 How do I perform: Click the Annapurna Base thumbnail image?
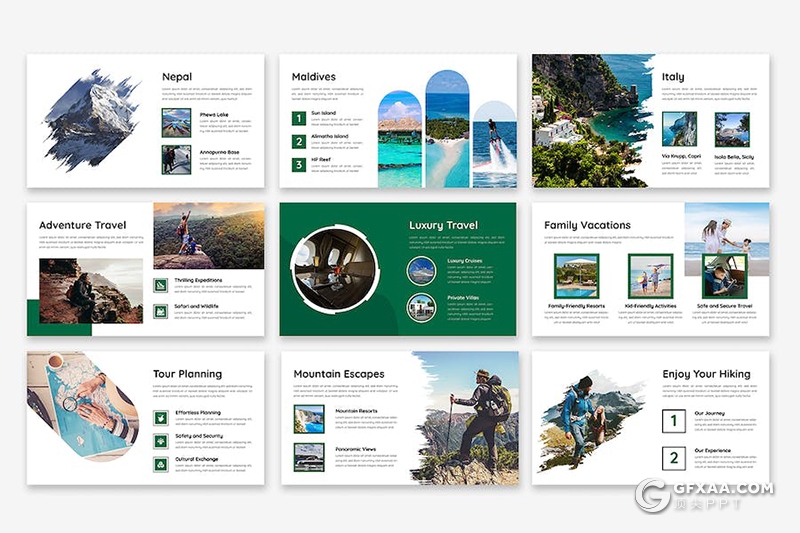click(x=176, y=160)
